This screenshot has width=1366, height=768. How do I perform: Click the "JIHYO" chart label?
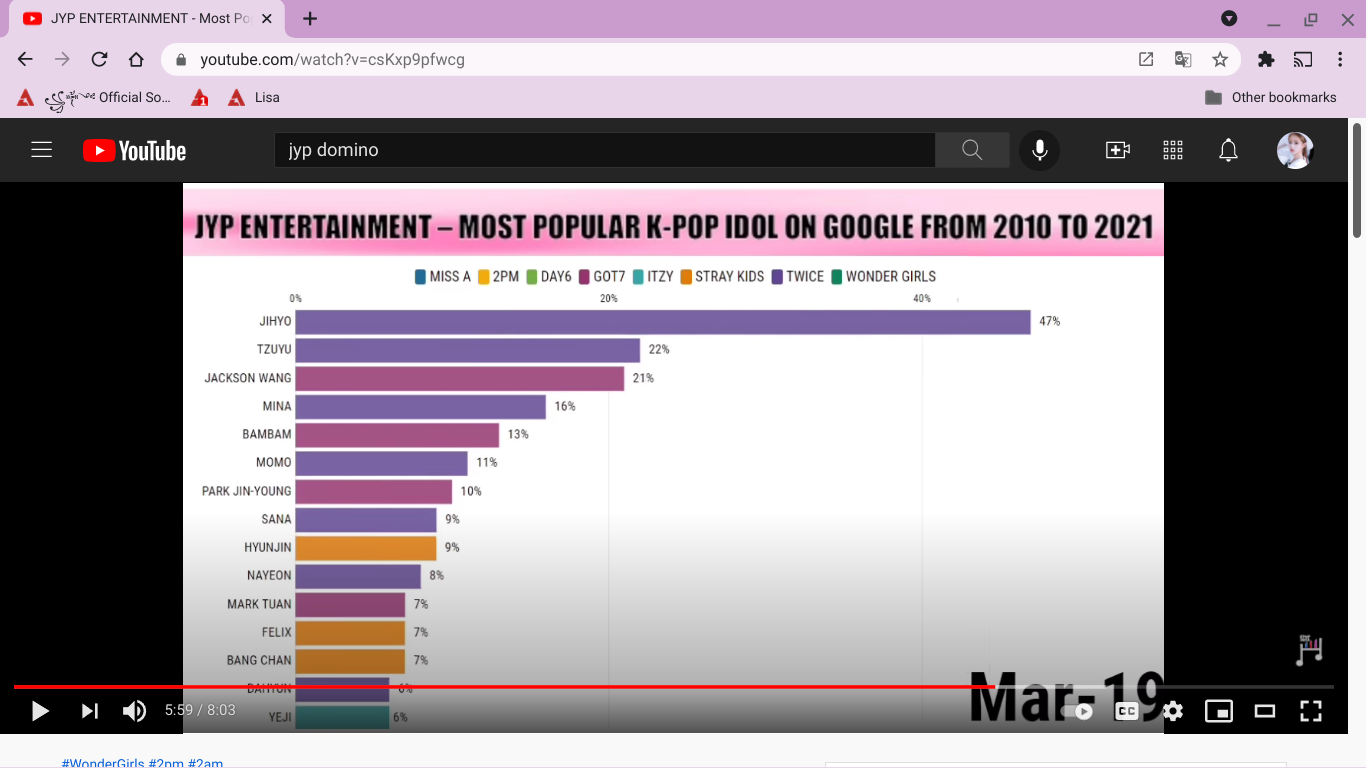point(275,322)
